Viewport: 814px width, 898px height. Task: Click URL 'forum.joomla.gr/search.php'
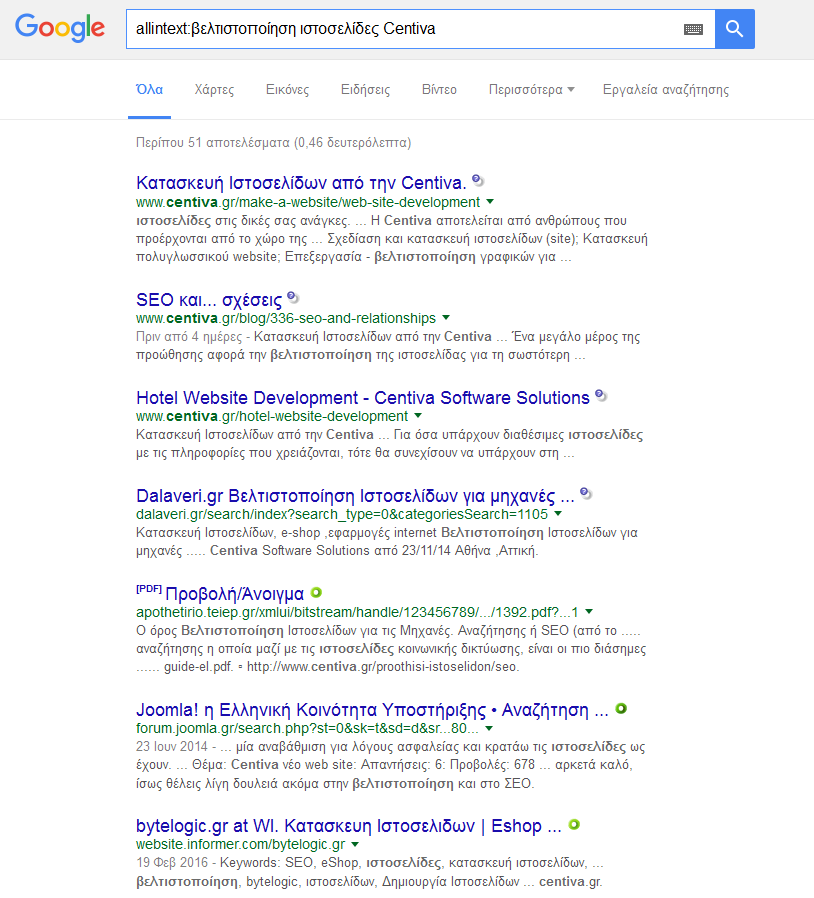pyautogui.click(x=307, y=728)
